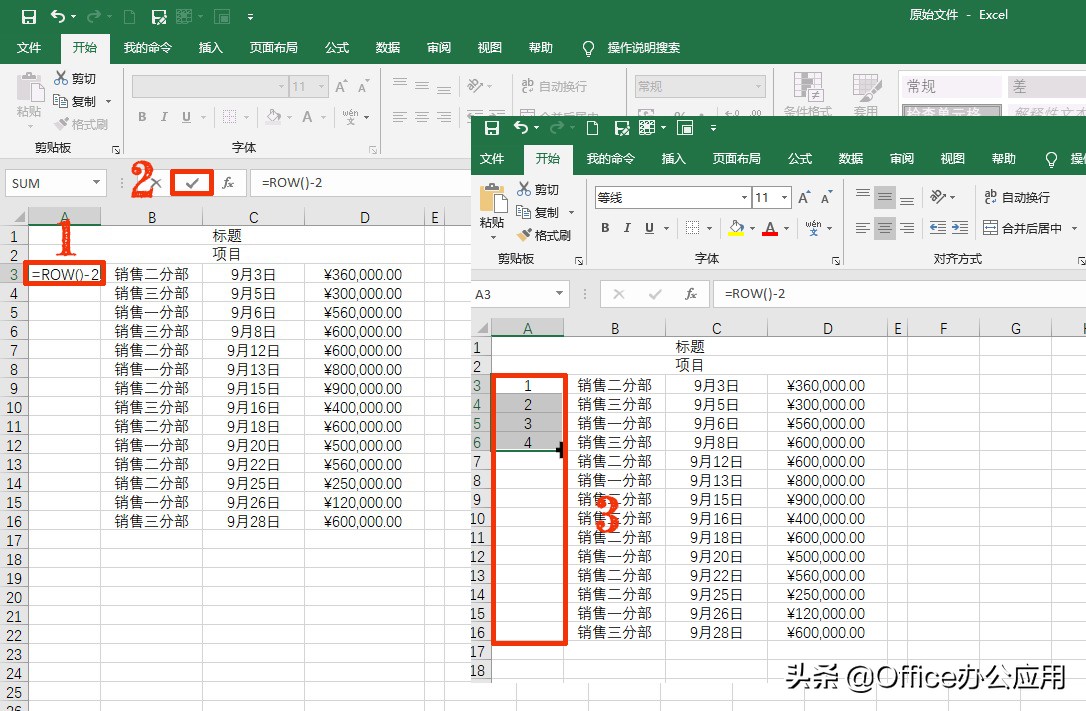Open text orientation tool in front window
This screenshot has width=1086, height=711.
click(938, 197)
